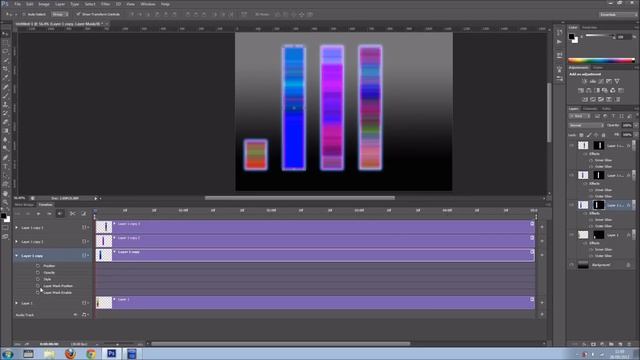This screenshot has width=640, height=360.
Task: Switch to the Mini Bridge tab
Action: [24, 204]
